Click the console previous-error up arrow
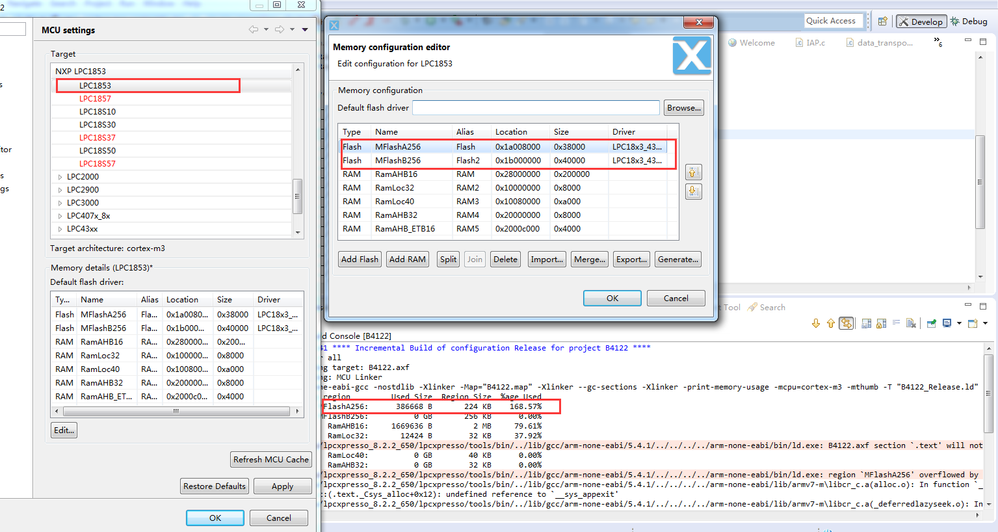 831,323
